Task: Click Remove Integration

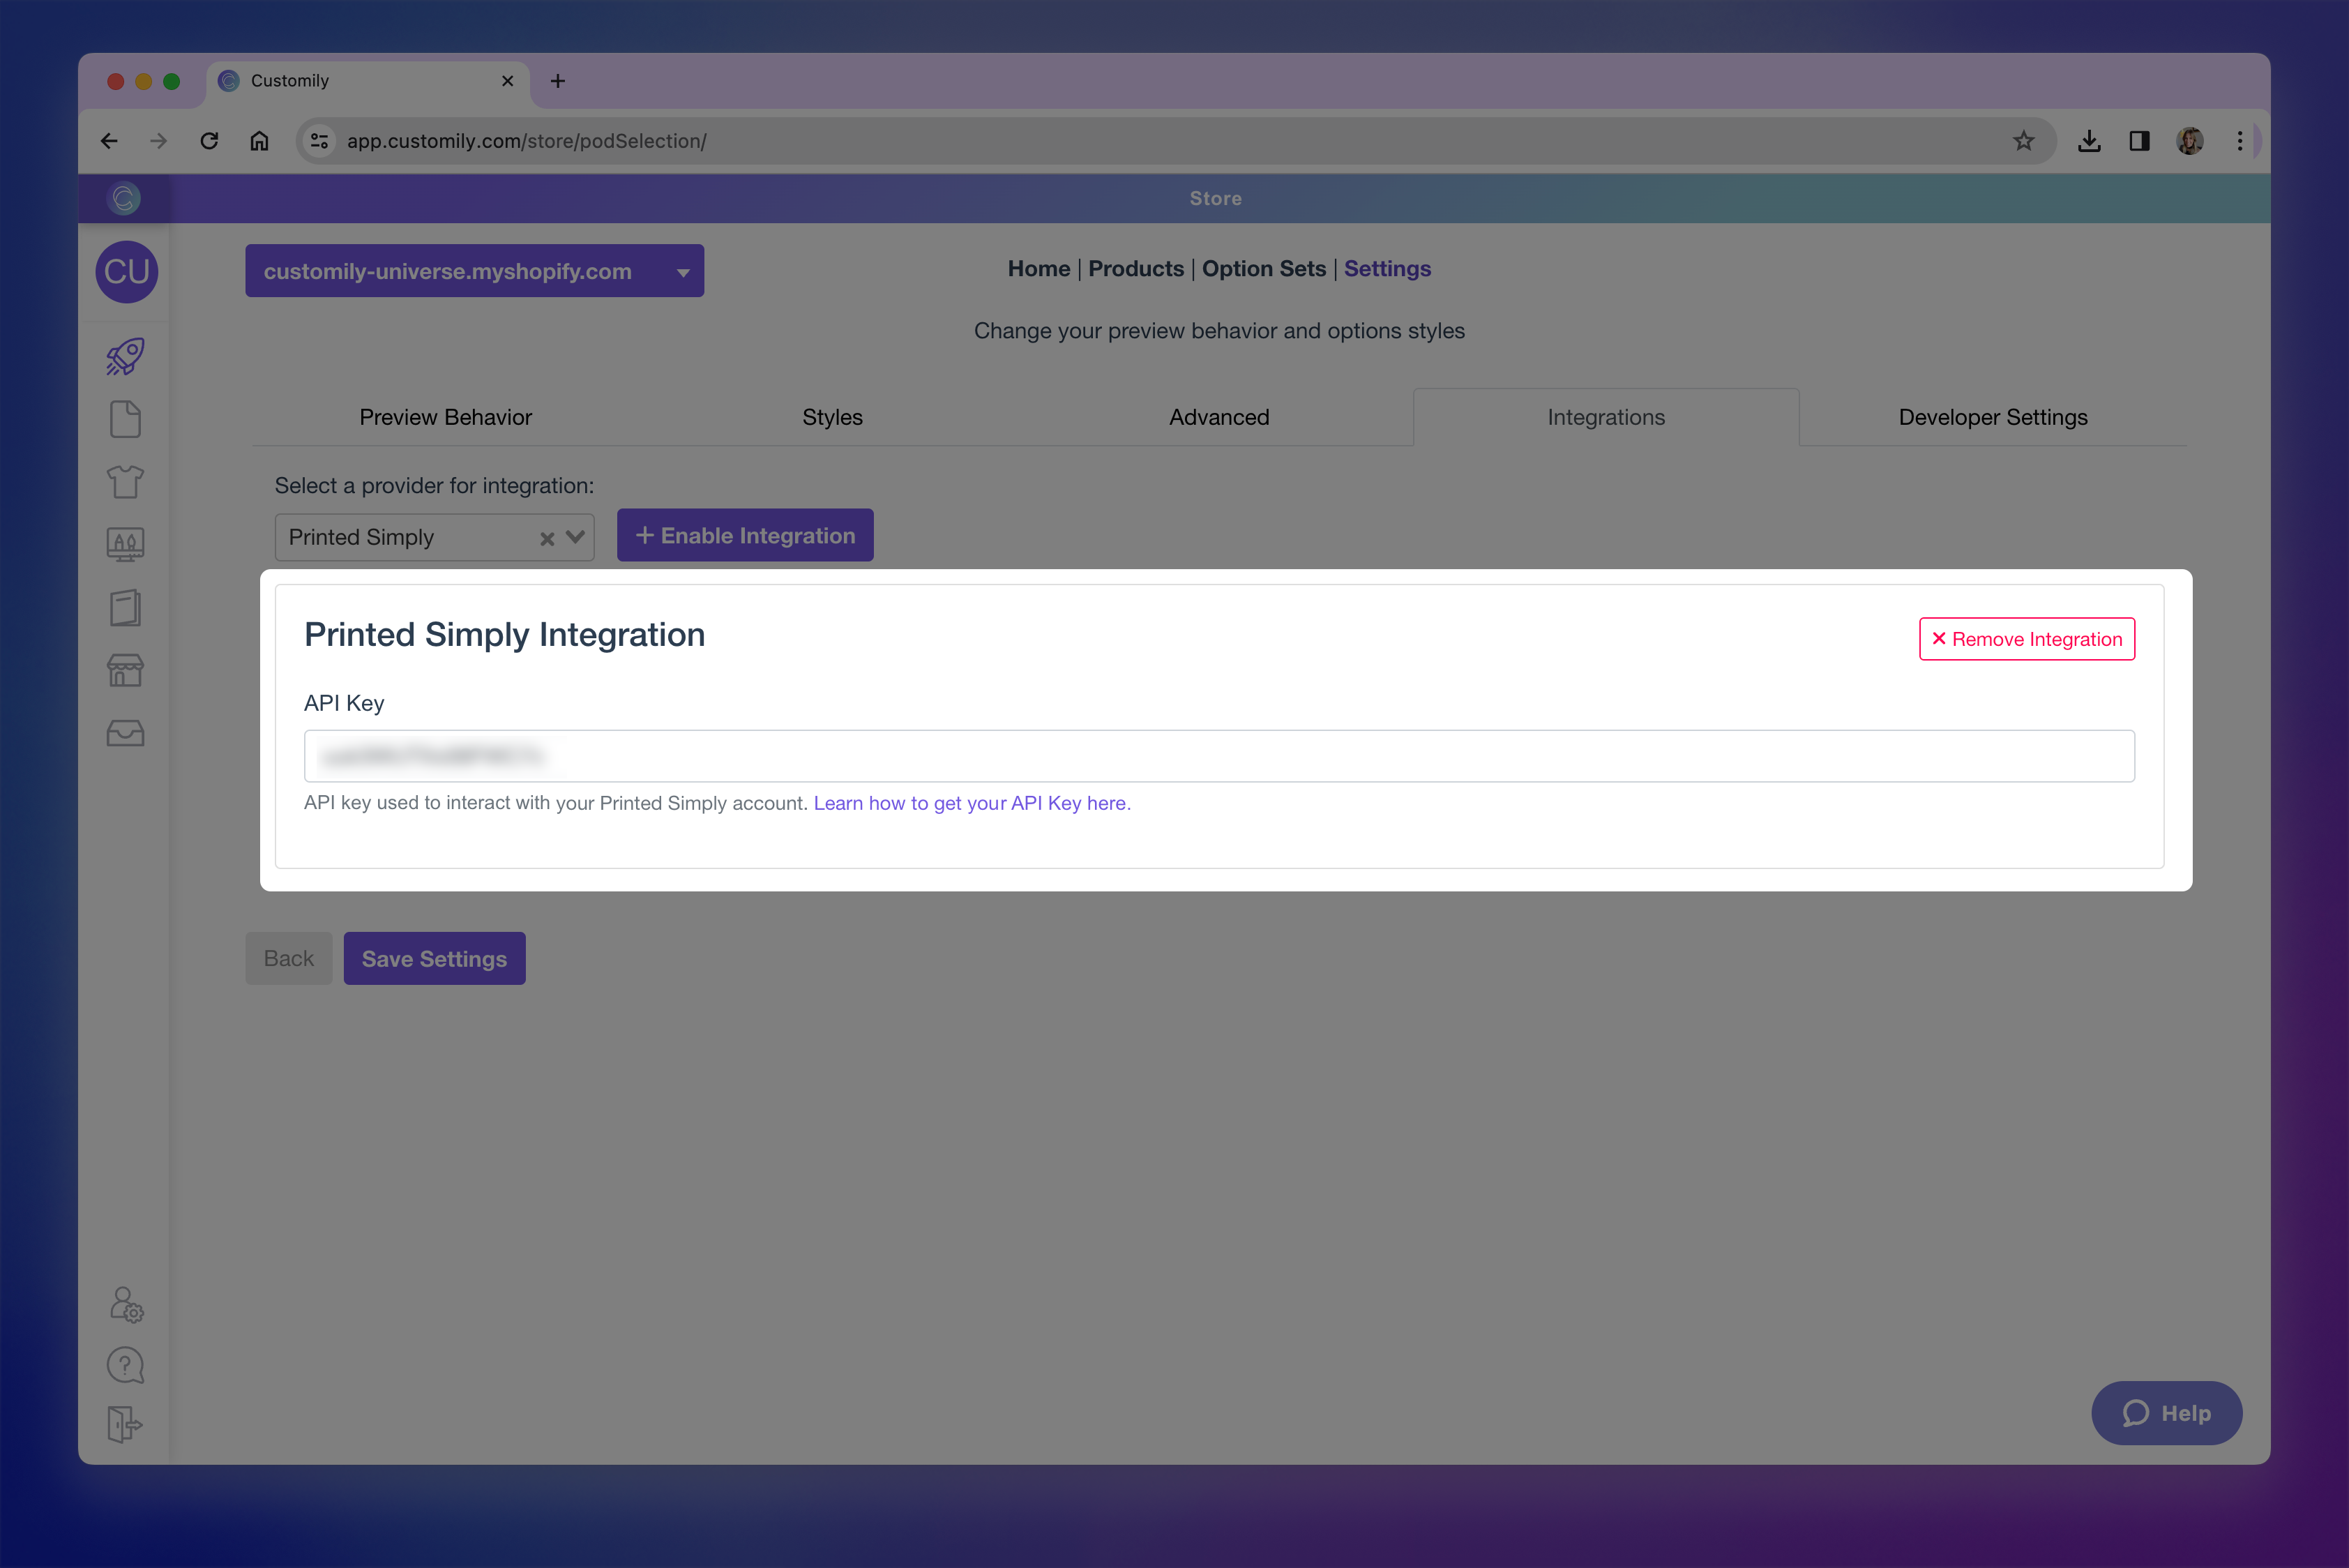Action: pyautogui.click(x=2026, y=639)
